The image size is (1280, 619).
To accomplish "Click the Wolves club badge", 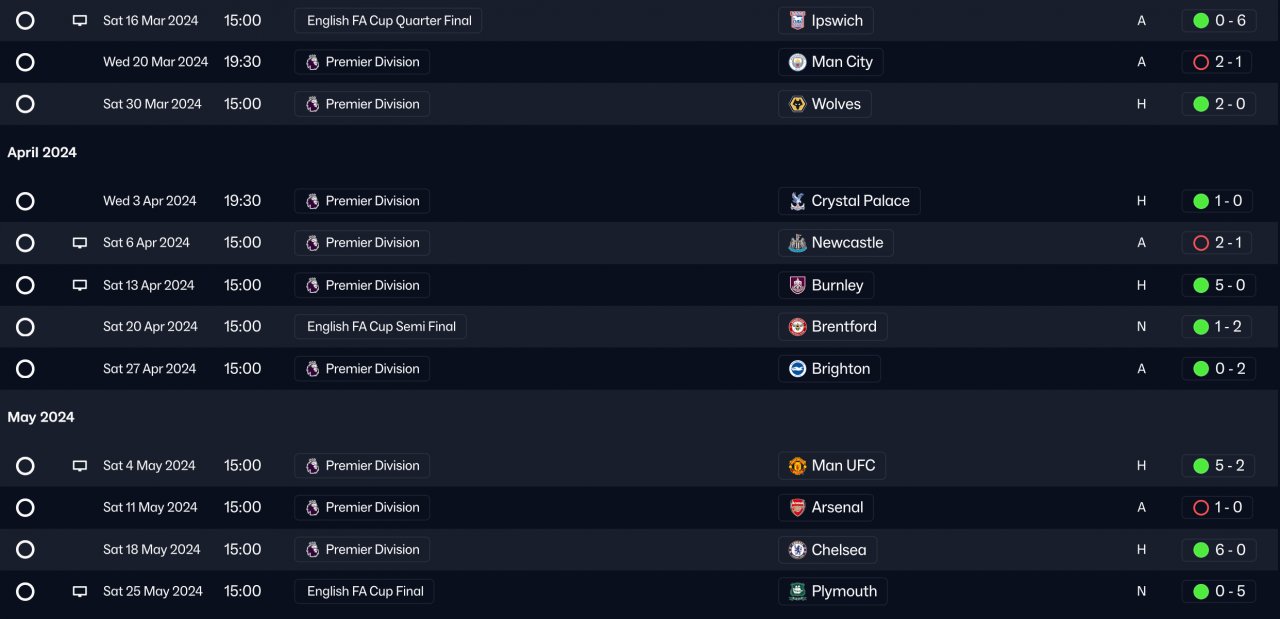I will [797, 104].
